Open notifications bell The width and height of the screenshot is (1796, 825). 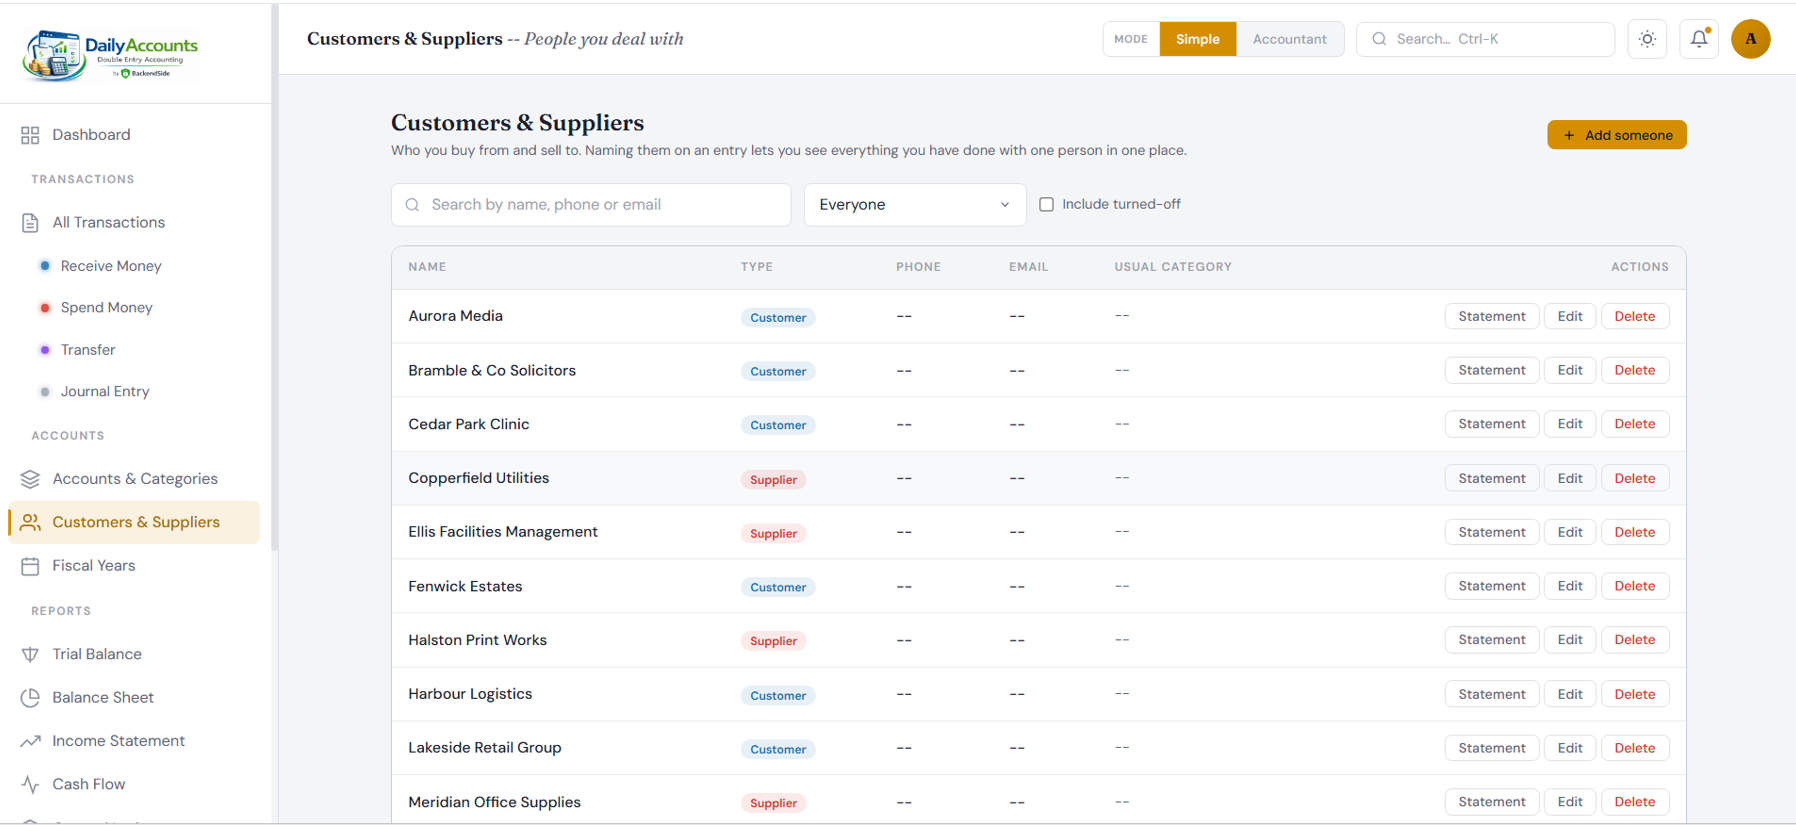[x=1699, y=39]
